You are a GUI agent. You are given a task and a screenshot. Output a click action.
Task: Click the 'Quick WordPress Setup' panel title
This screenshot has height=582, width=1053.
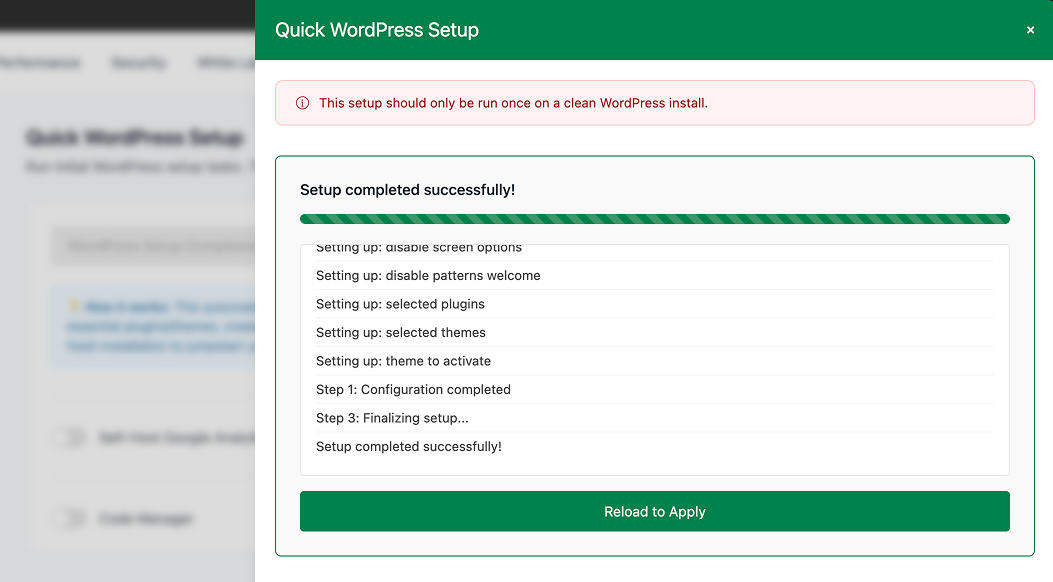[x=377, y=30]
